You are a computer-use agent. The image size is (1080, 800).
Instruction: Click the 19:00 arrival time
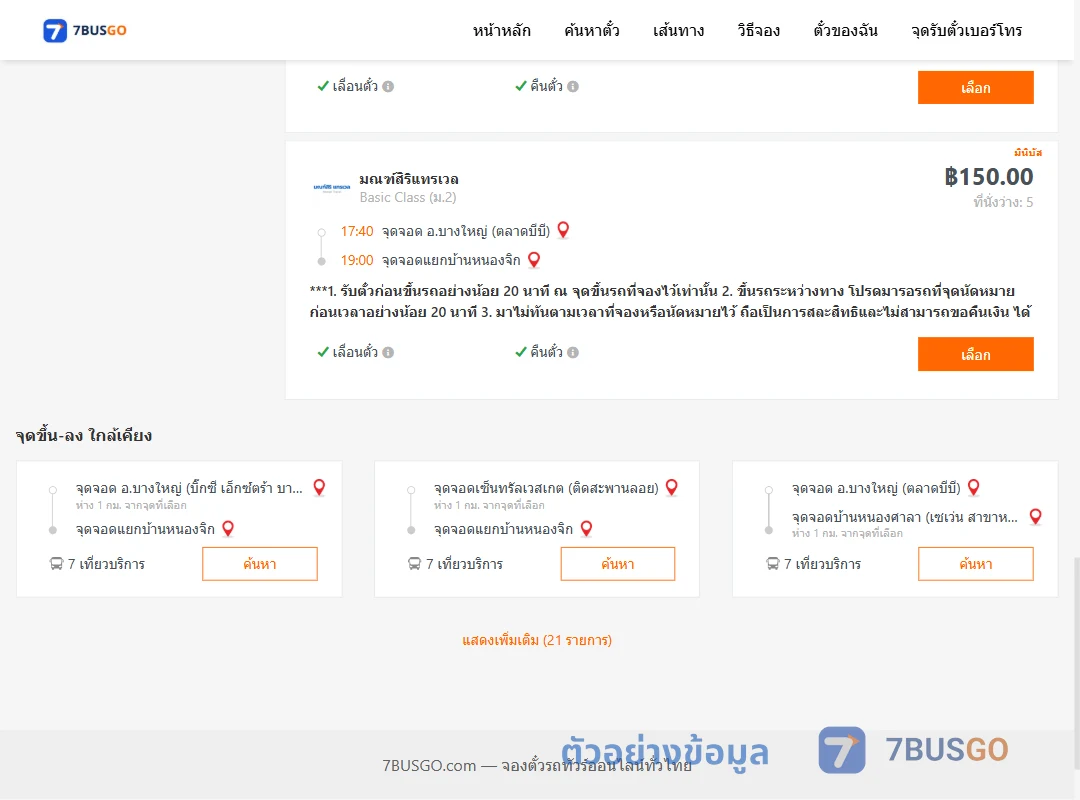tap(357, 260)
